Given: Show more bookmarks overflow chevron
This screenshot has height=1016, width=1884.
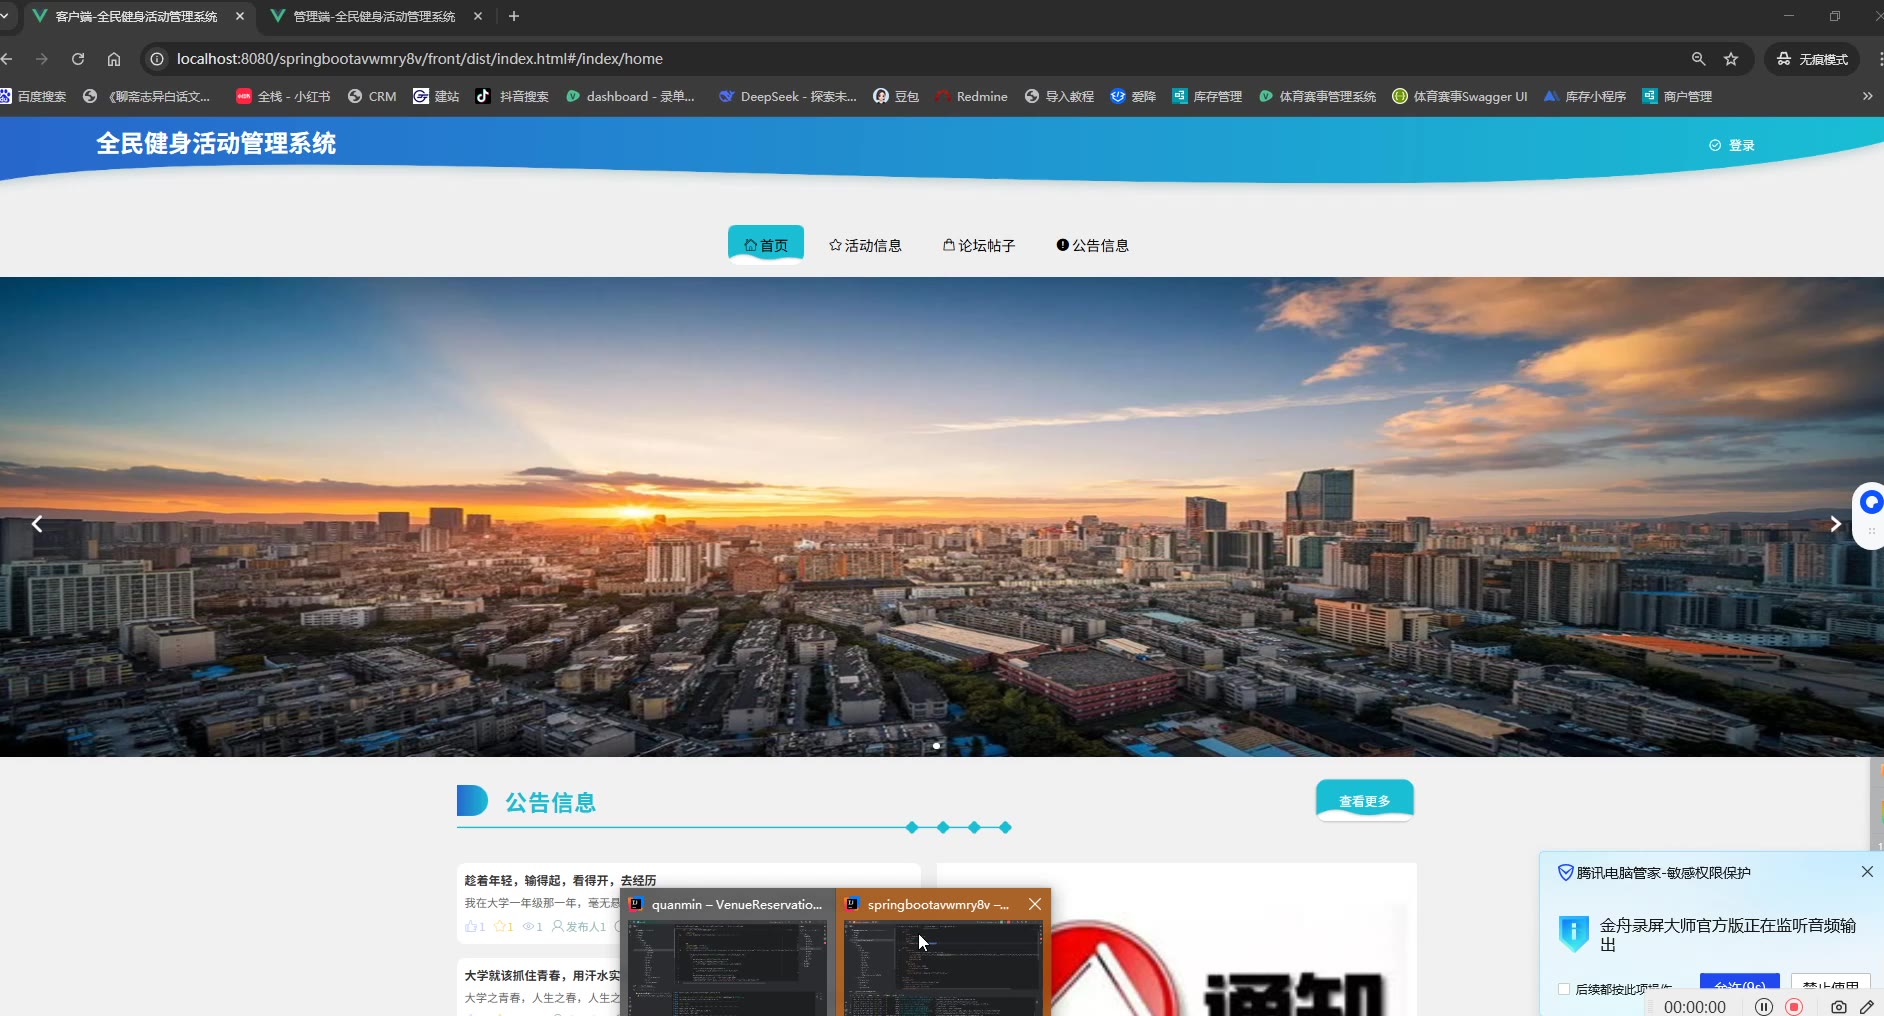Looking at the screenshot, I should (x=1867, y=96).
